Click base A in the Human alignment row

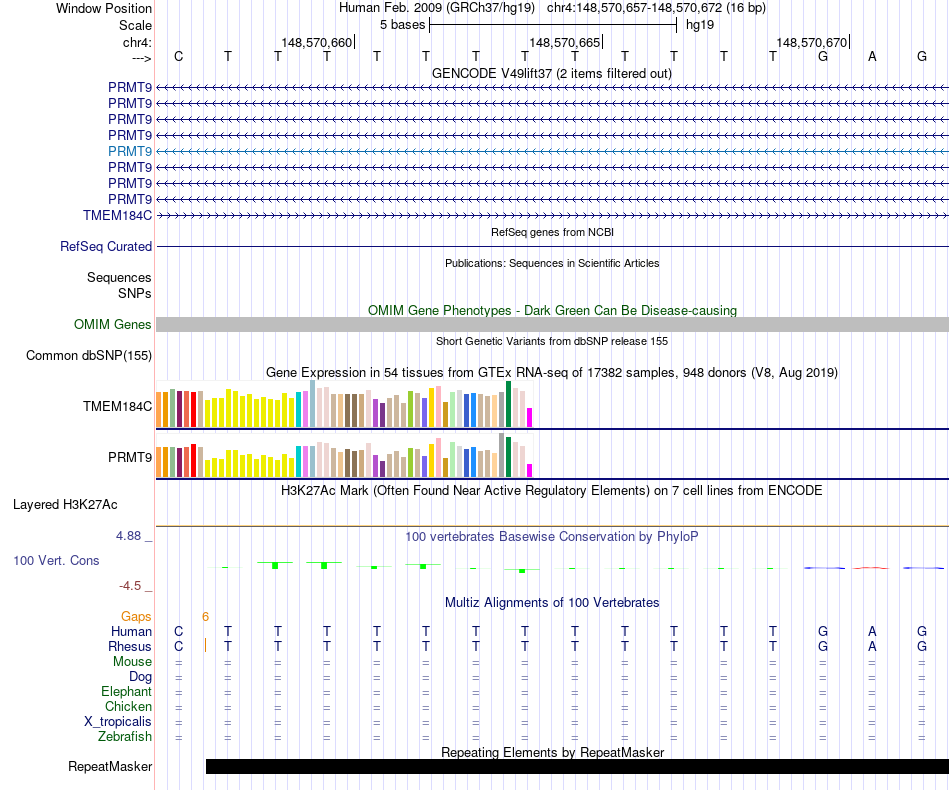[x=872, y=632]
